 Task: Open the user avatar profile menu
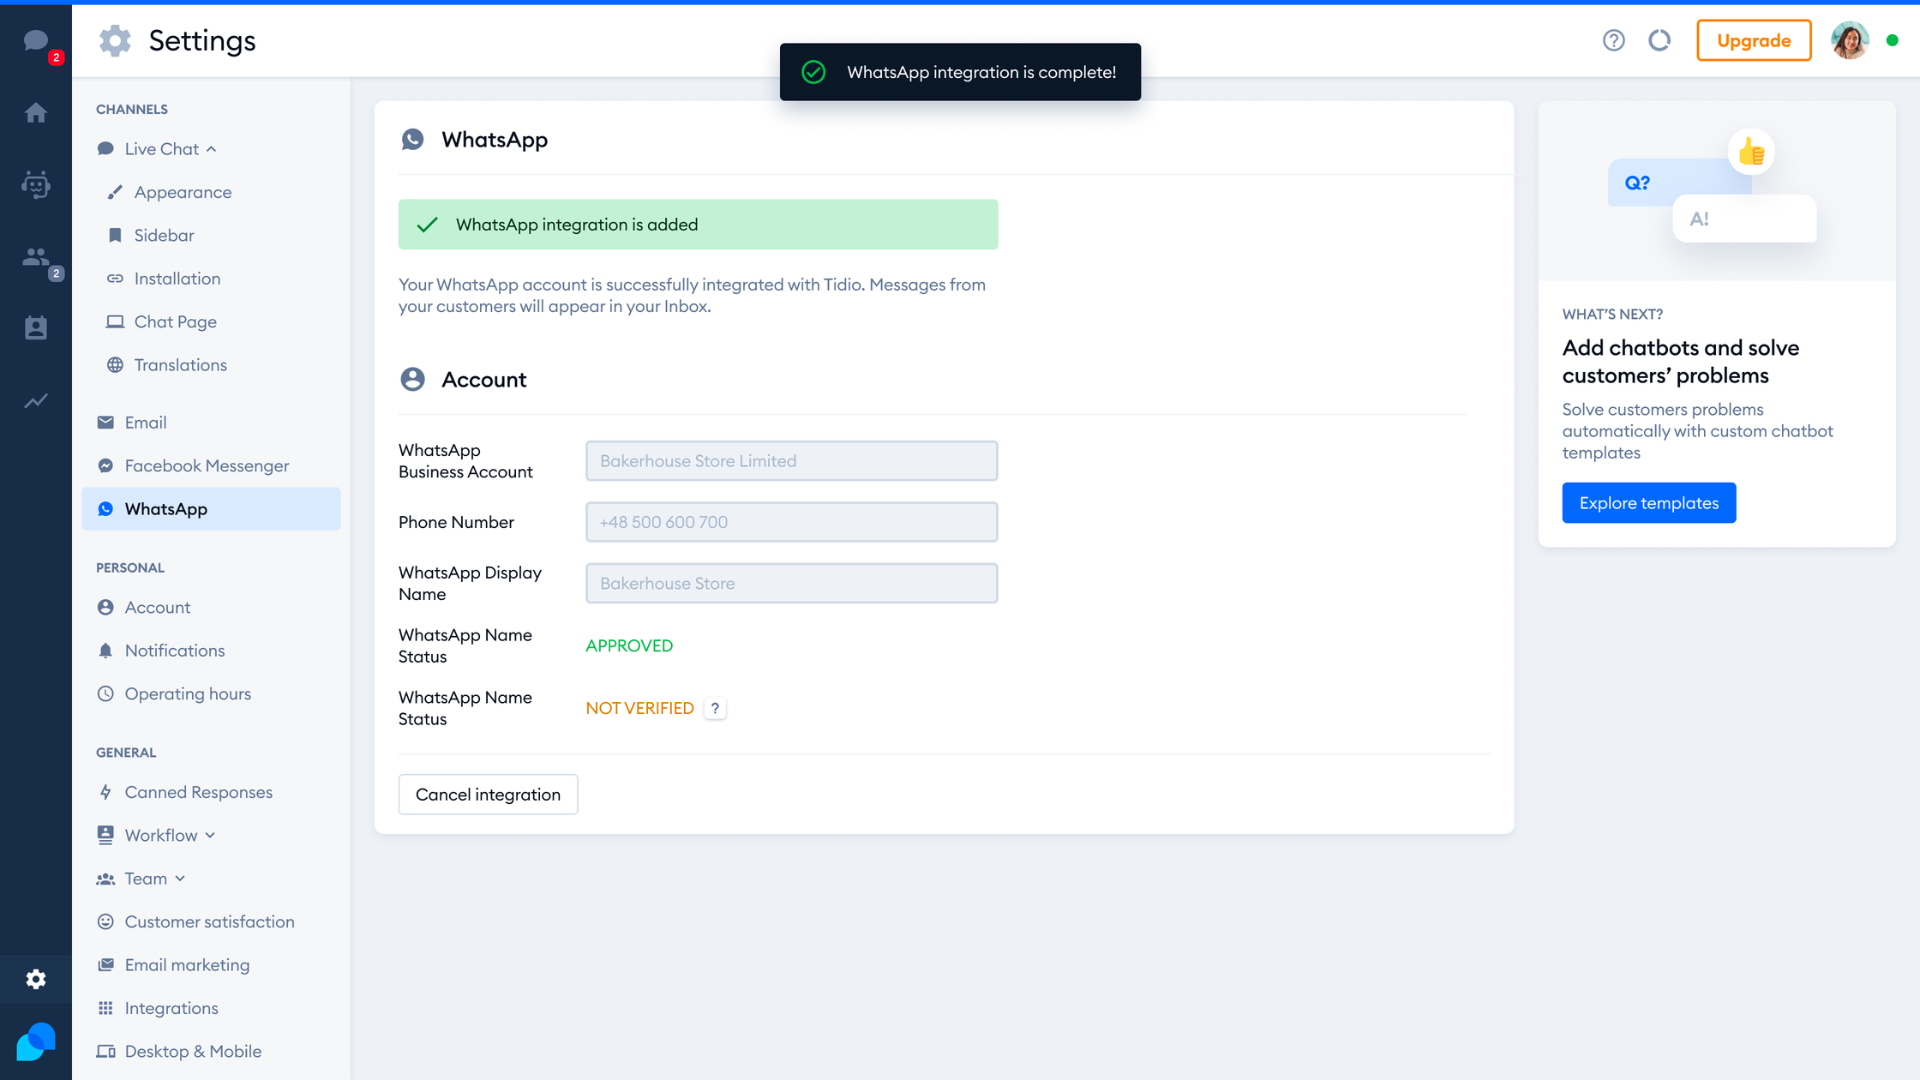click(1849, 40)
